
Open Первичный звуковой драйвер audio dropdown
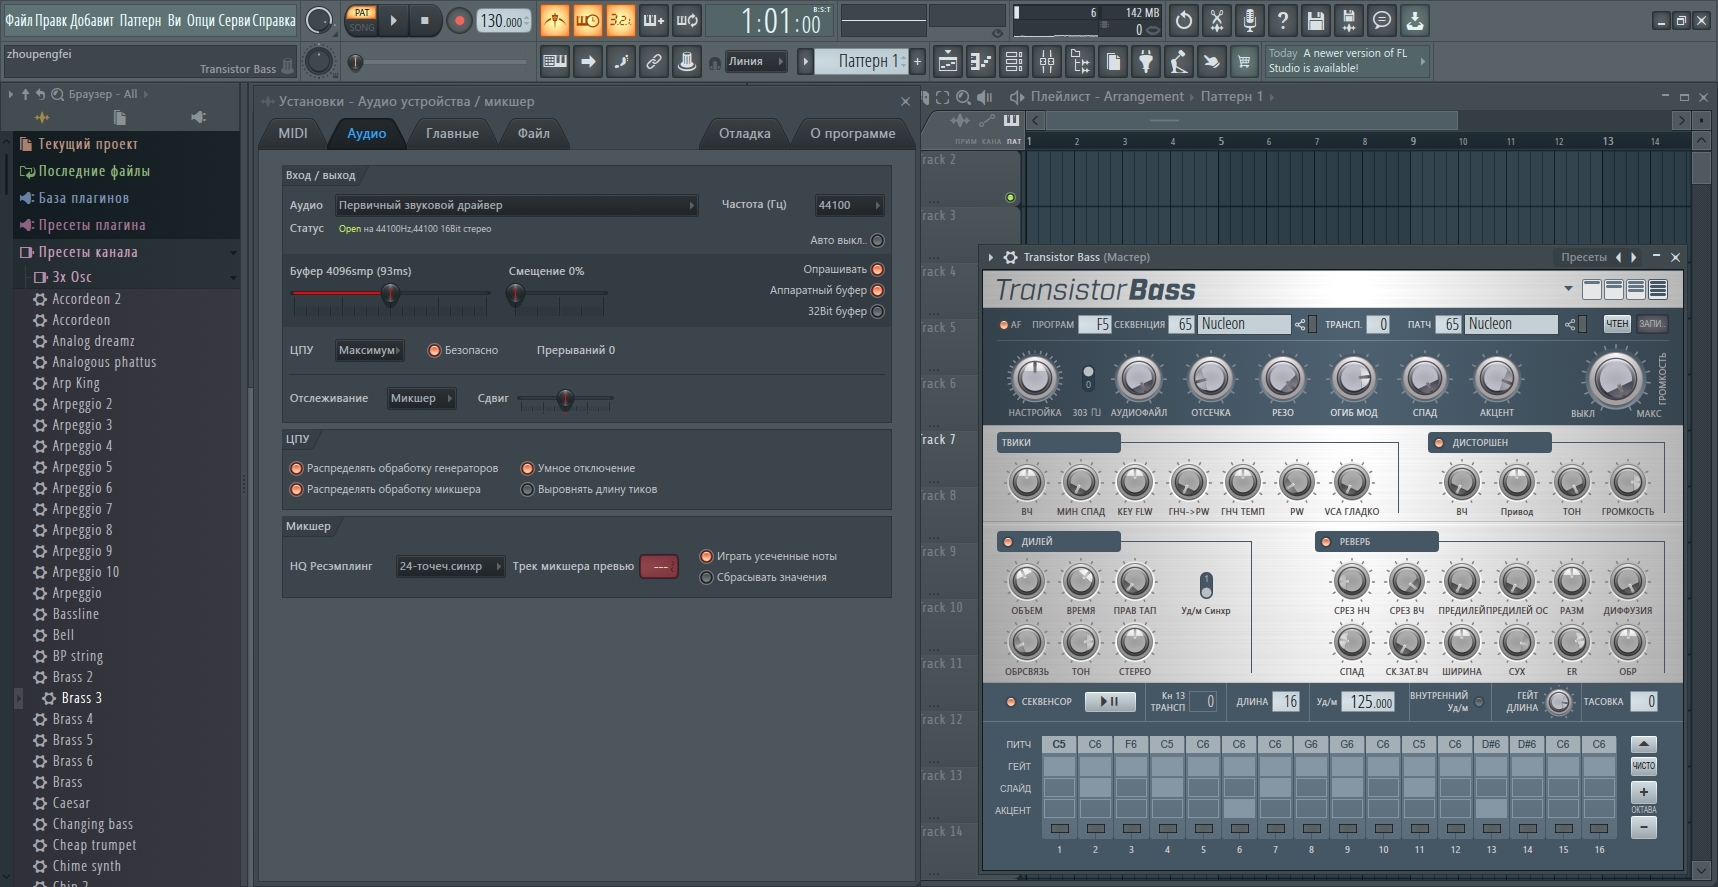[x=516, y=205]
